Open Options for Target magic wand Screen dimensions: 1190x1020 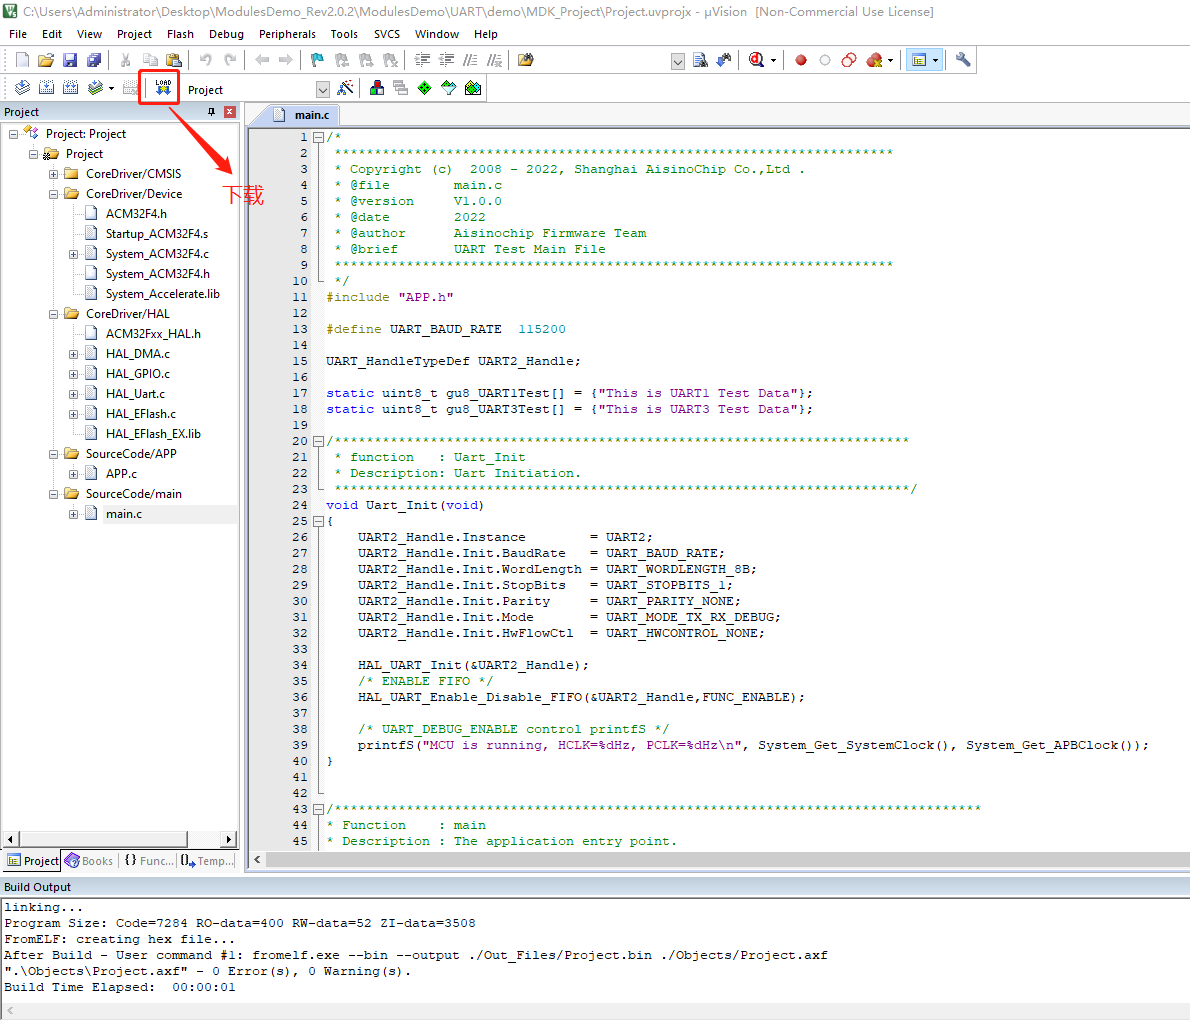click(346, 88)
